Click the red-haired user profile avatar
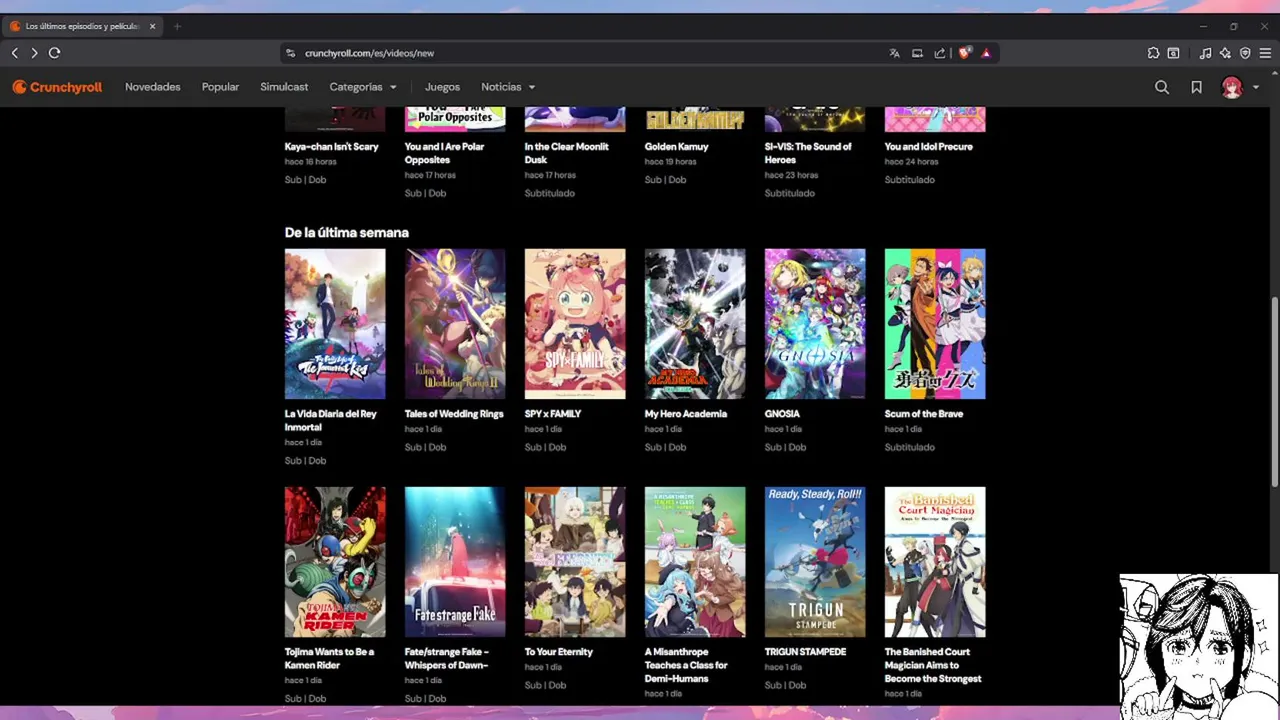1280x720 pixels. coord(1232,87)
